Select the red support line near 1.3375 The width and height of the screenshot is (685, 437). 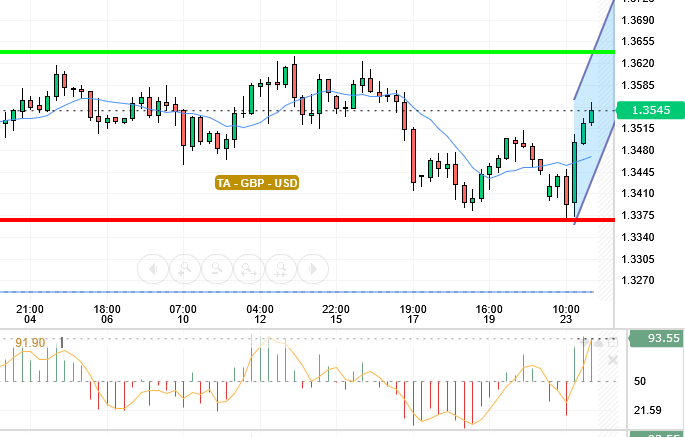(307, 220)
